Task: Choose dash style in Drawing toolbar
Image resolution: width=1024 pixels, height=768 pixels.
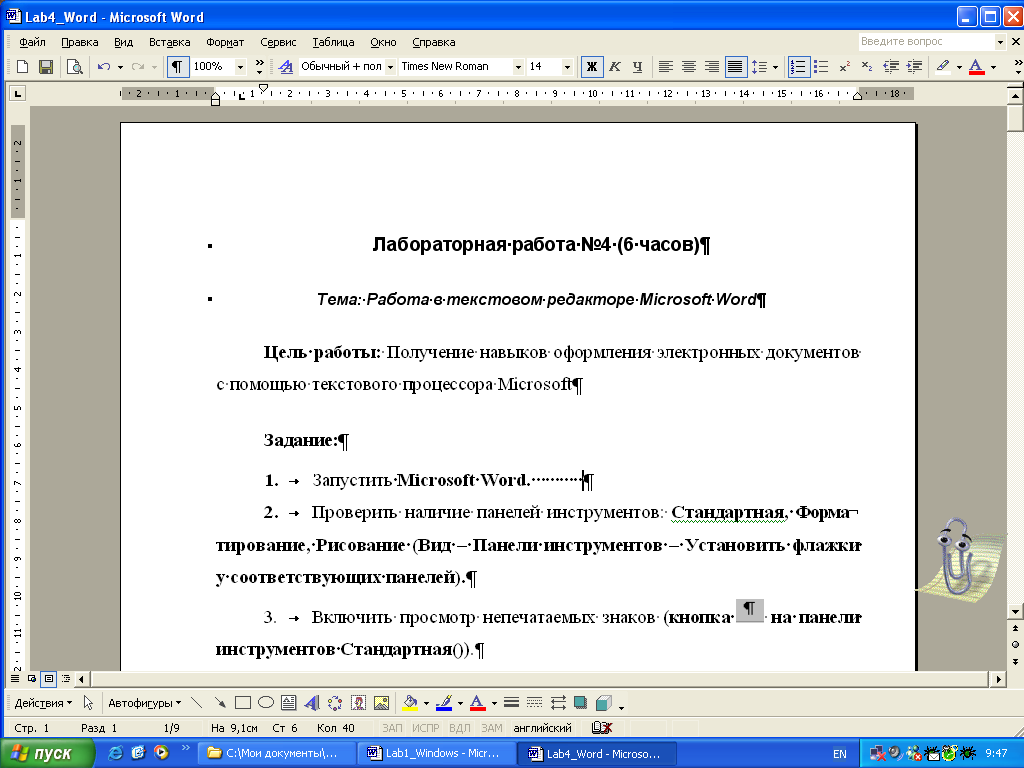Action: coord(534,703)
